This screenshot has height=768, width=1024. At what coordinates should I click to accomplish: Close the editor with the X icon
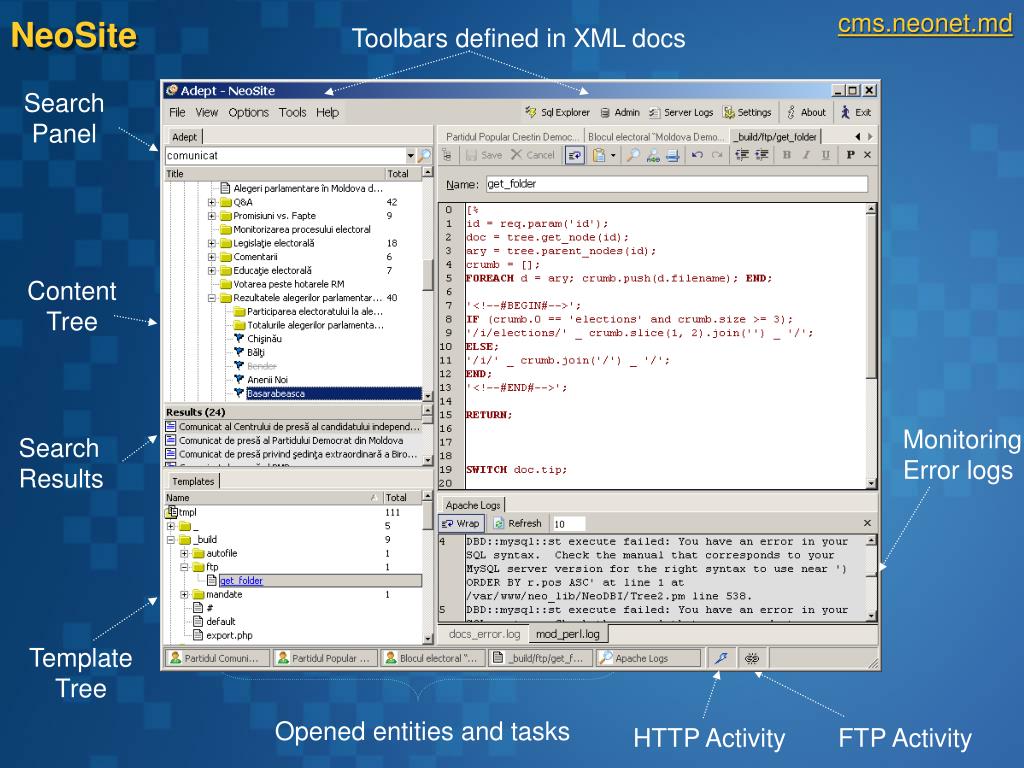click(x=867, y=155)
